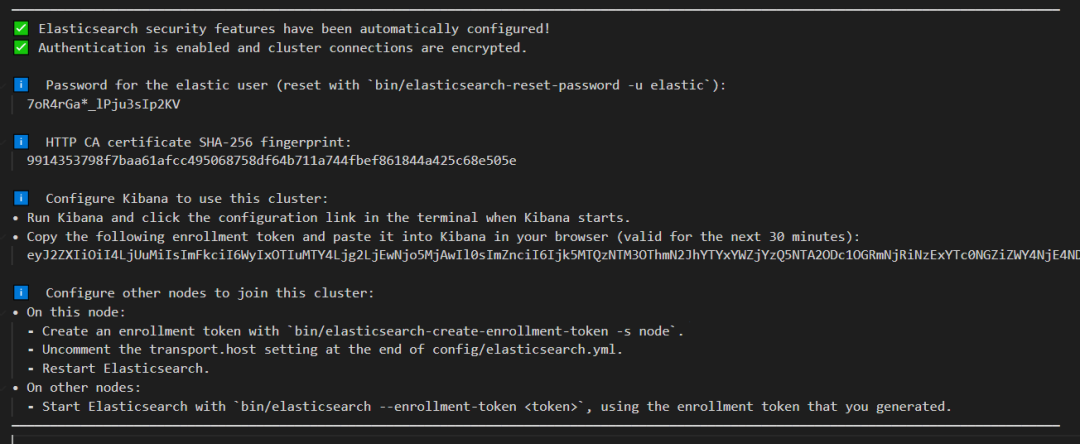The height and width of the screenshot is (444, 1080).
Task: Click info icon beside Configure Kibana line
Action: pos(21,198)
